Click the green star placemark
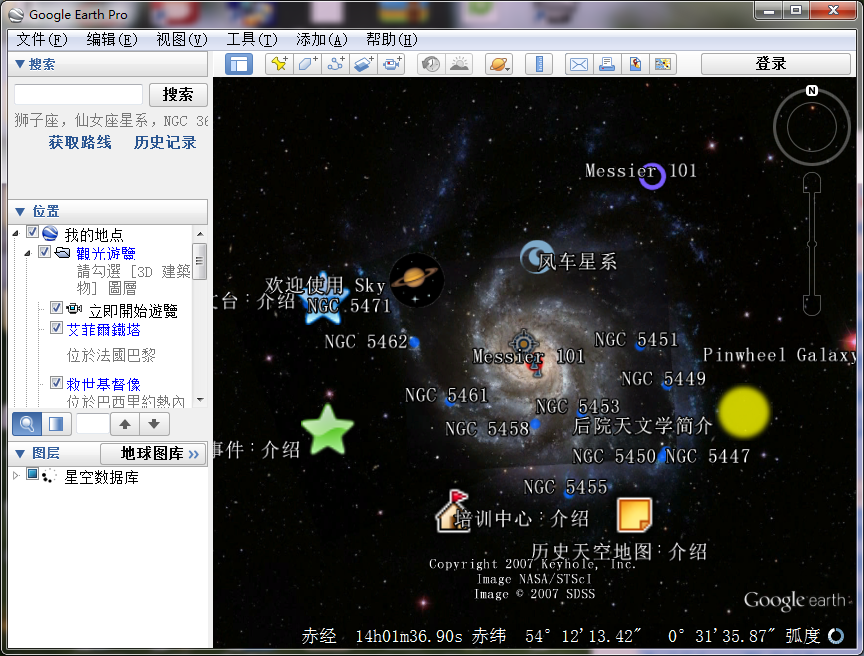The width and height of the screenshot is (864, 656). point(327,430)
